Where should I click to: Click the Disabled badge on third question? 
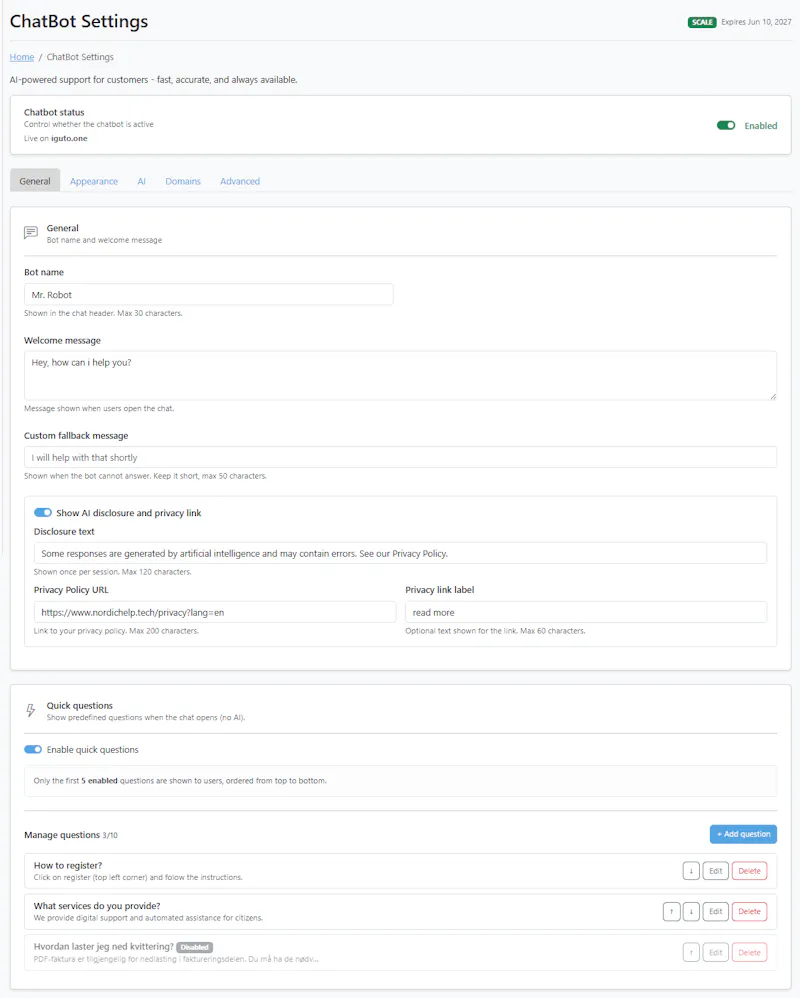click(x=194, y=947)
